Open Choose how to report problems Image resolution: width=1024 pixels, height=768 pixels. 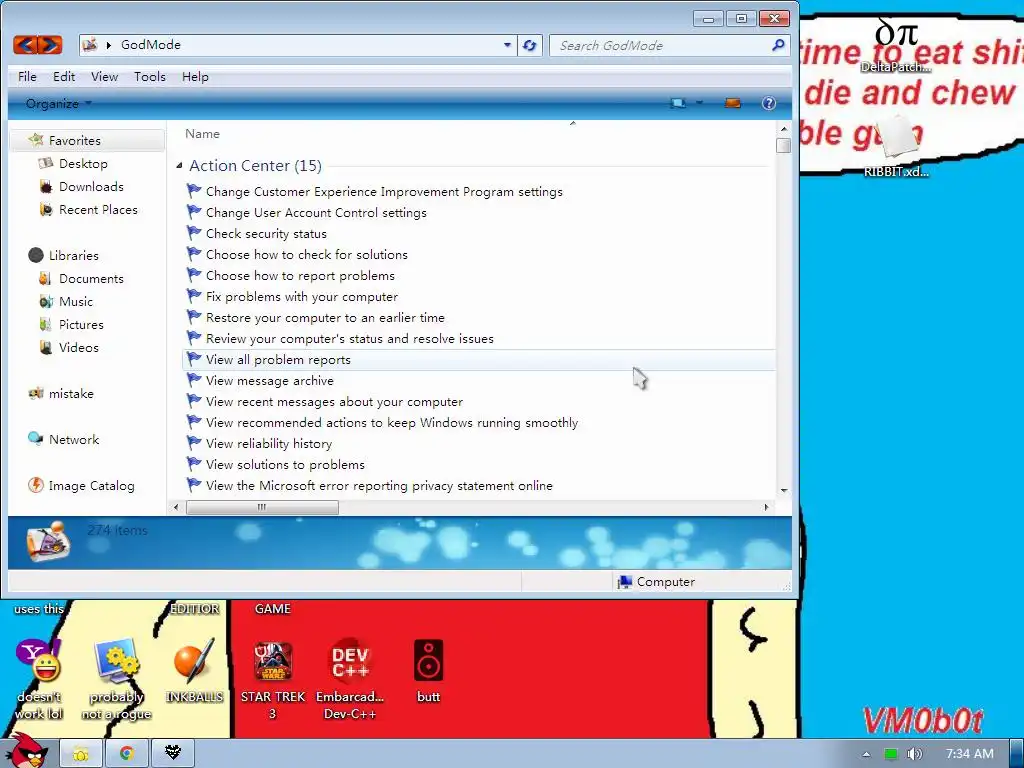tap(300, 275)
